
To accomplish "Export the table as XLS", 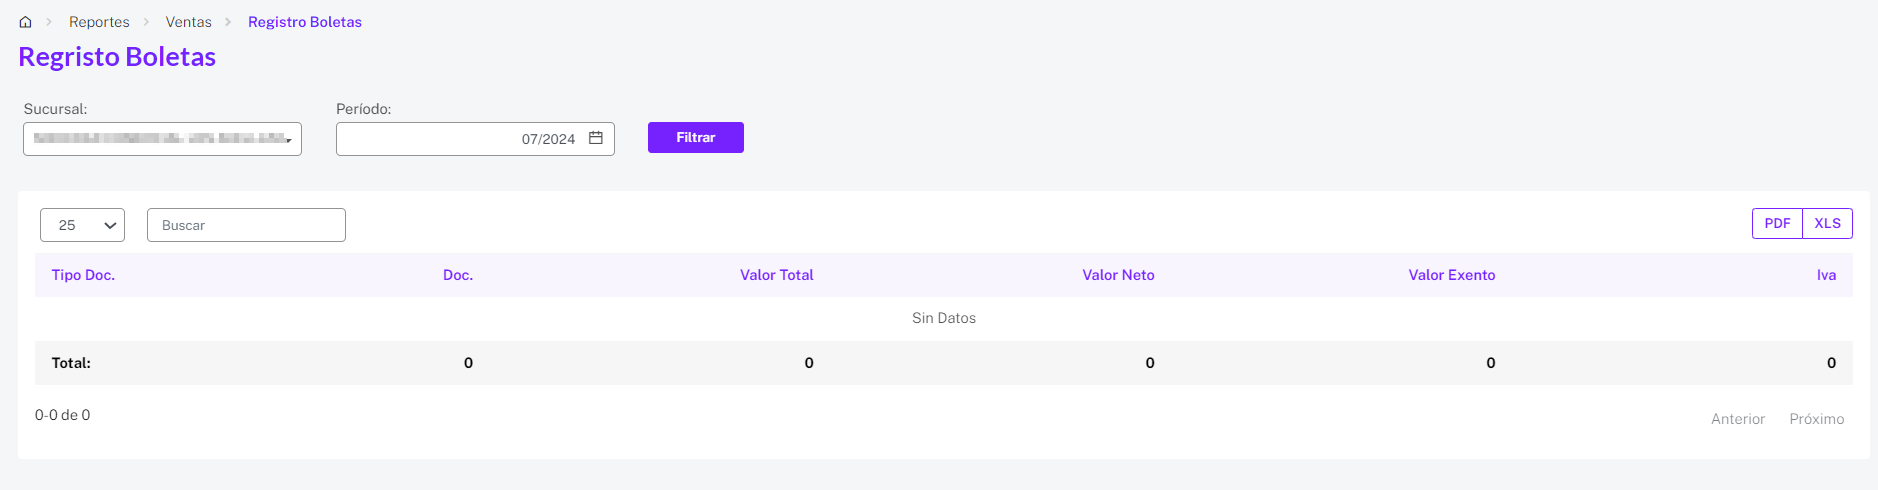I will click(x=1827, y=223).
